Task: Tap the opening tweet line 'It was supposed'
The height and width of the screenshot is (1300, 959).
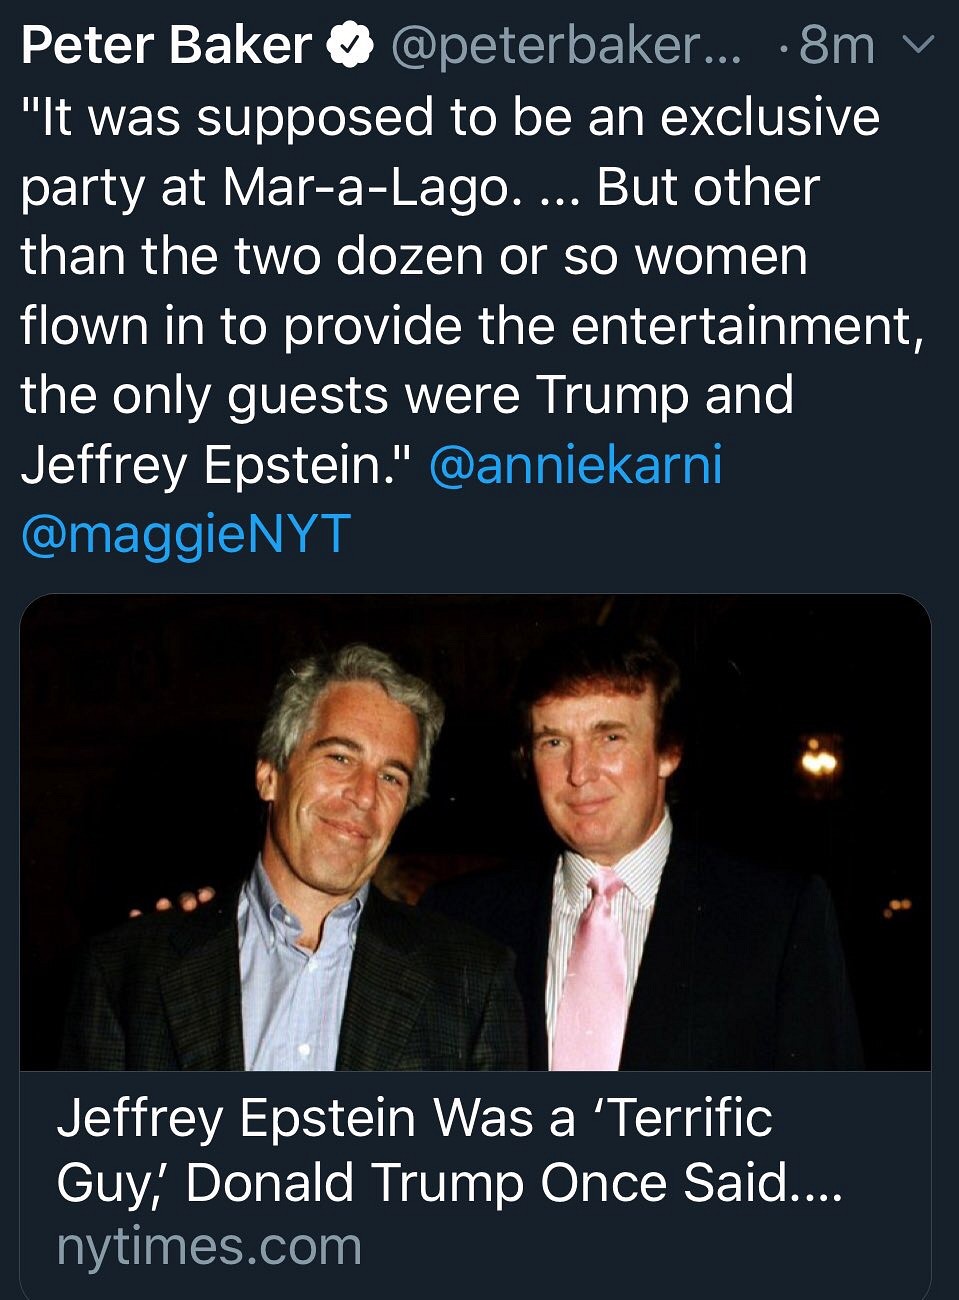Action: point(450,117)
